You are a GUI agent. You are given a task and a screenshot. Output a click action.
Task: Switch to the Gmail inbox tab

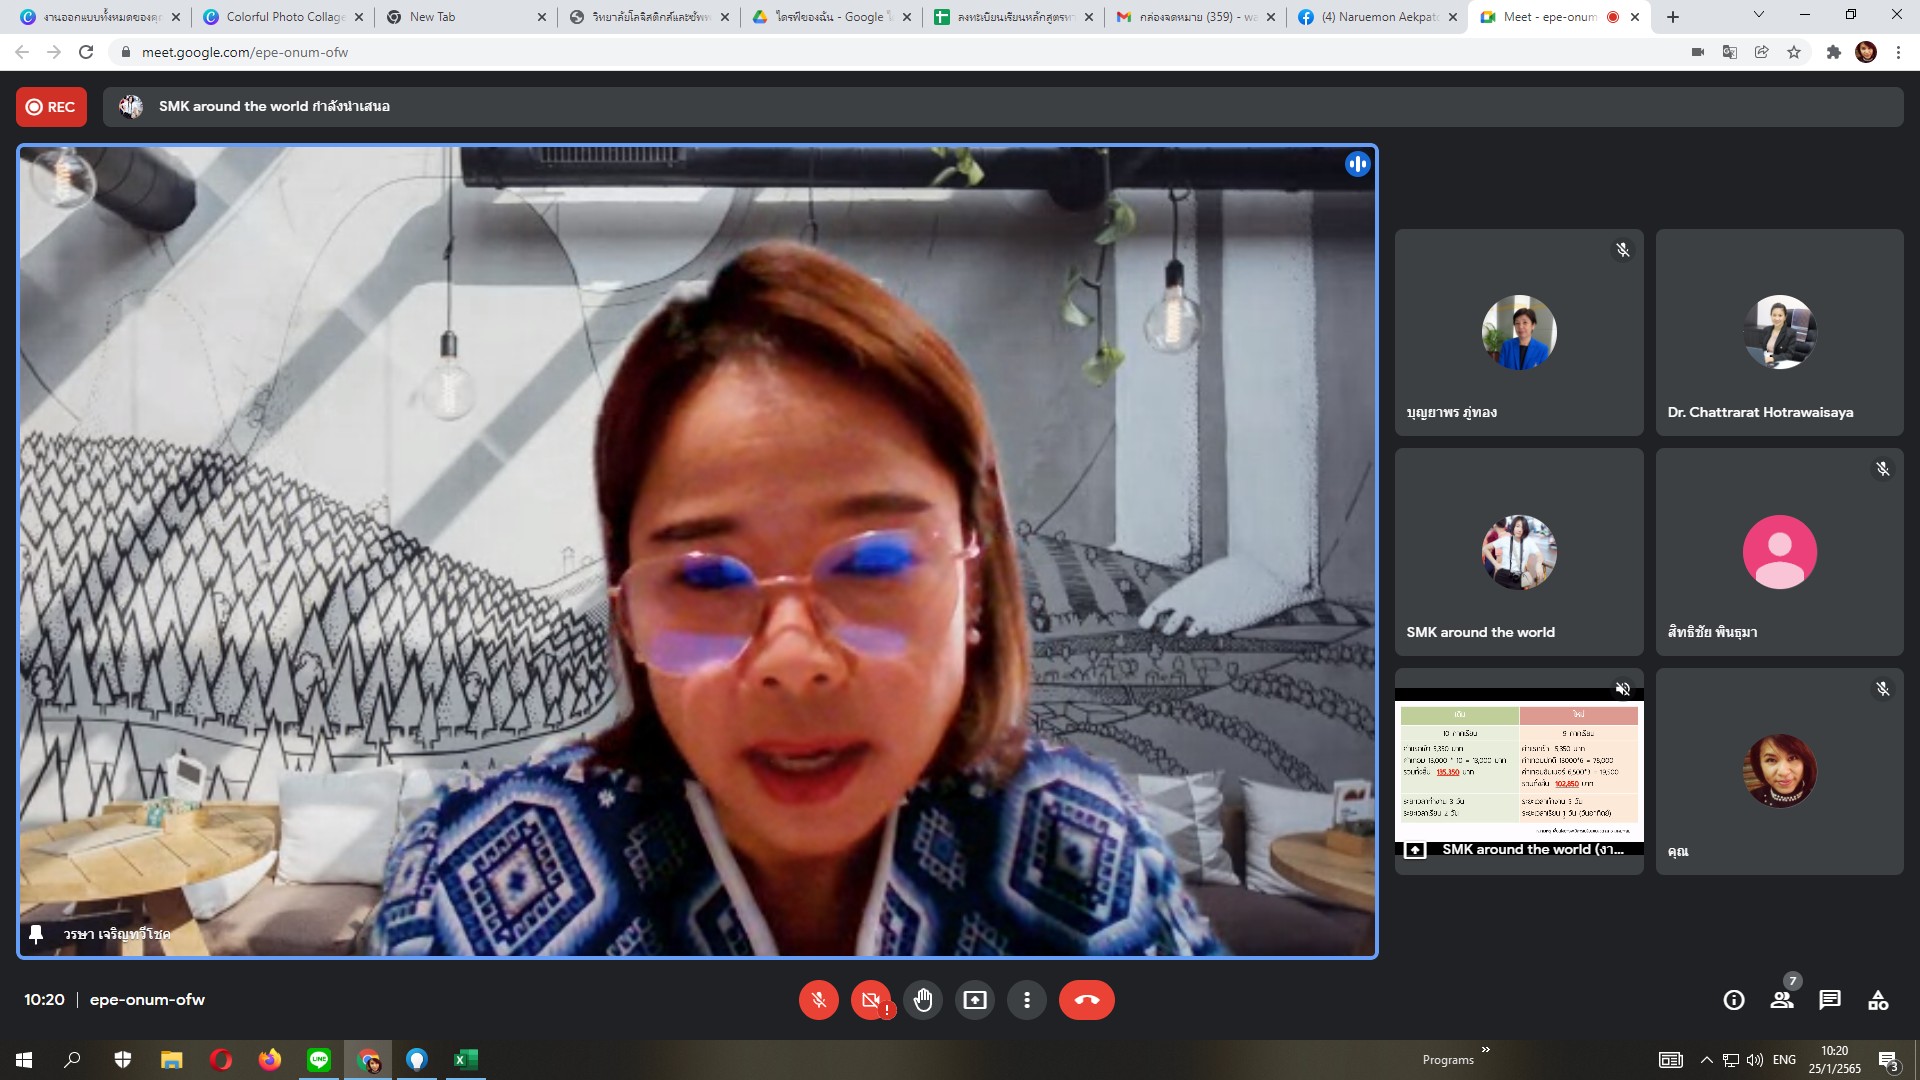(x=1186, y=17)
